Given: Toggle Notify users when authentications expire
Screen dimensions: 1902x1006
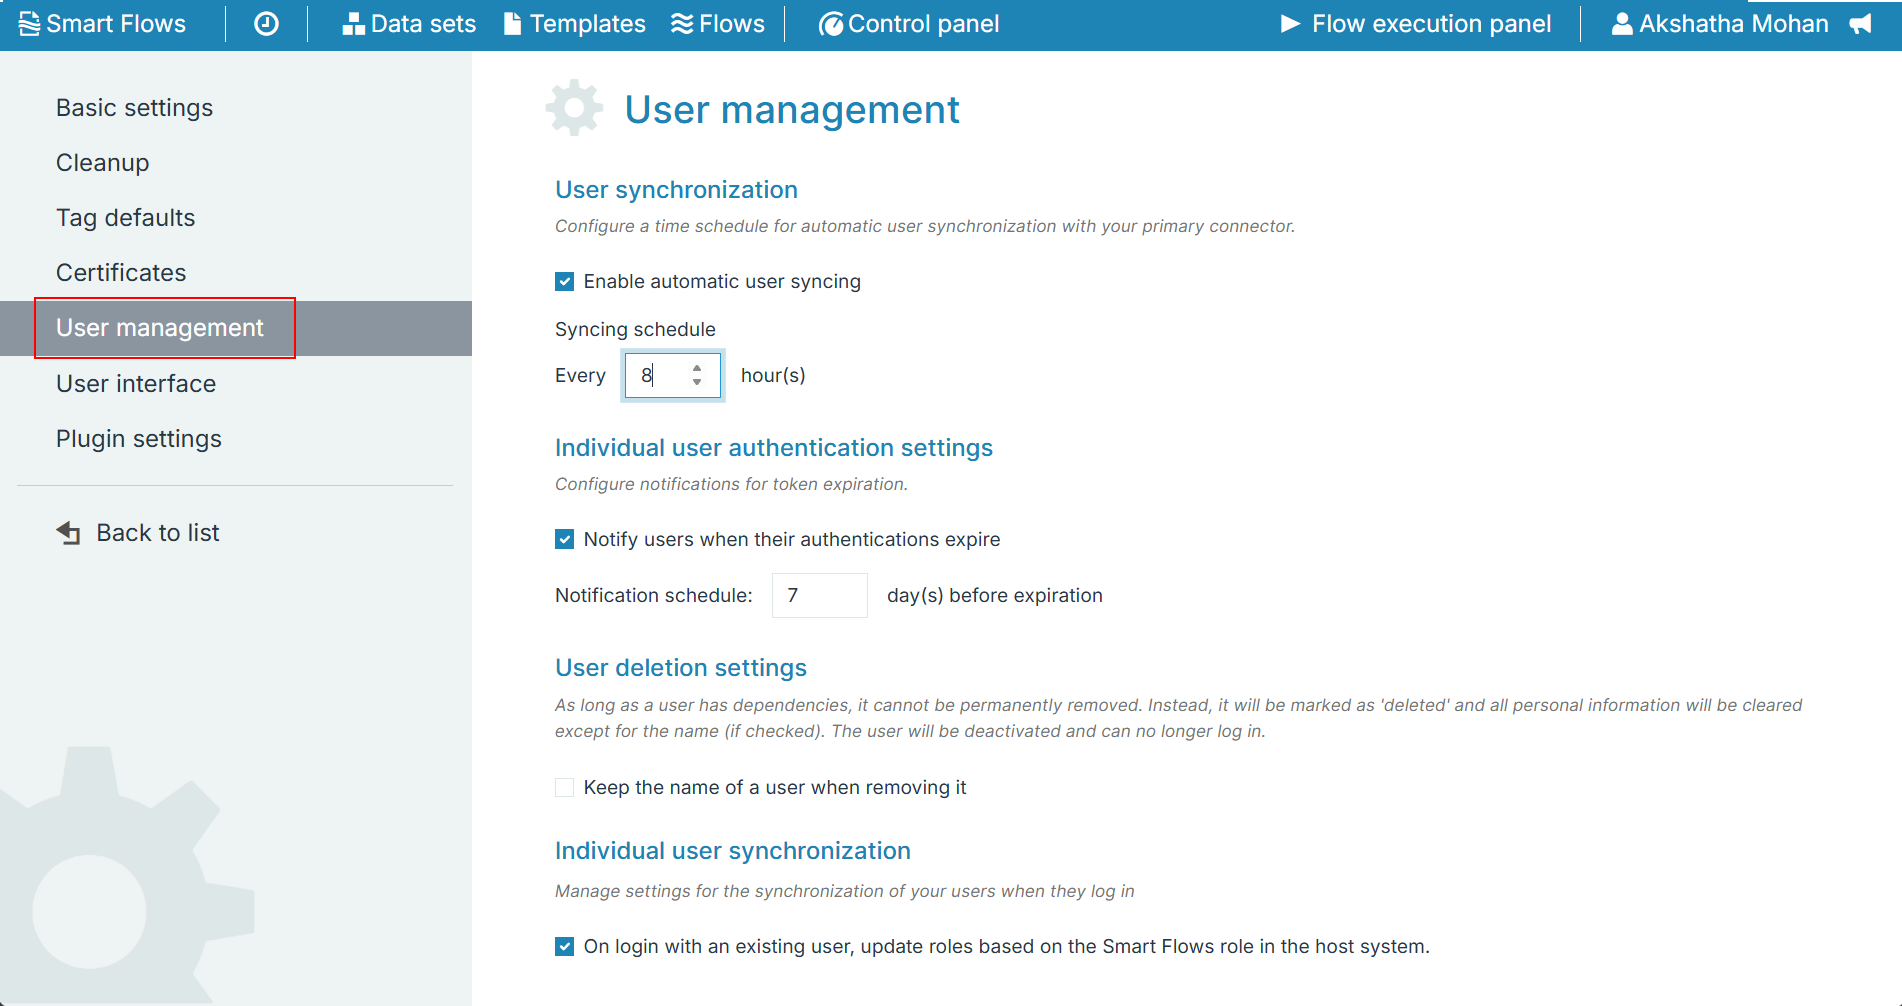Looking at the screenshot, I should [x=565, y=540].
